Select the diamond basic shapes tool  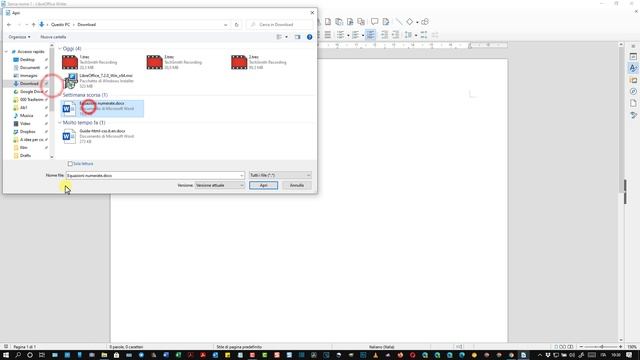pyautogui.click(x=409, y=22)
